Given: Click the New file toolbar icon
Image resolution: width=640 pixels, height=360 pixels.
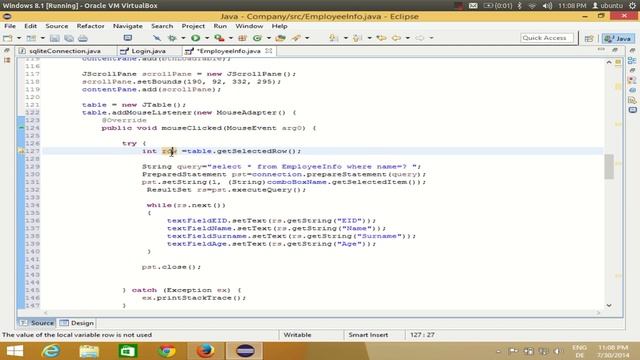Looking at the screenshot, I should [x=8, y=38].
